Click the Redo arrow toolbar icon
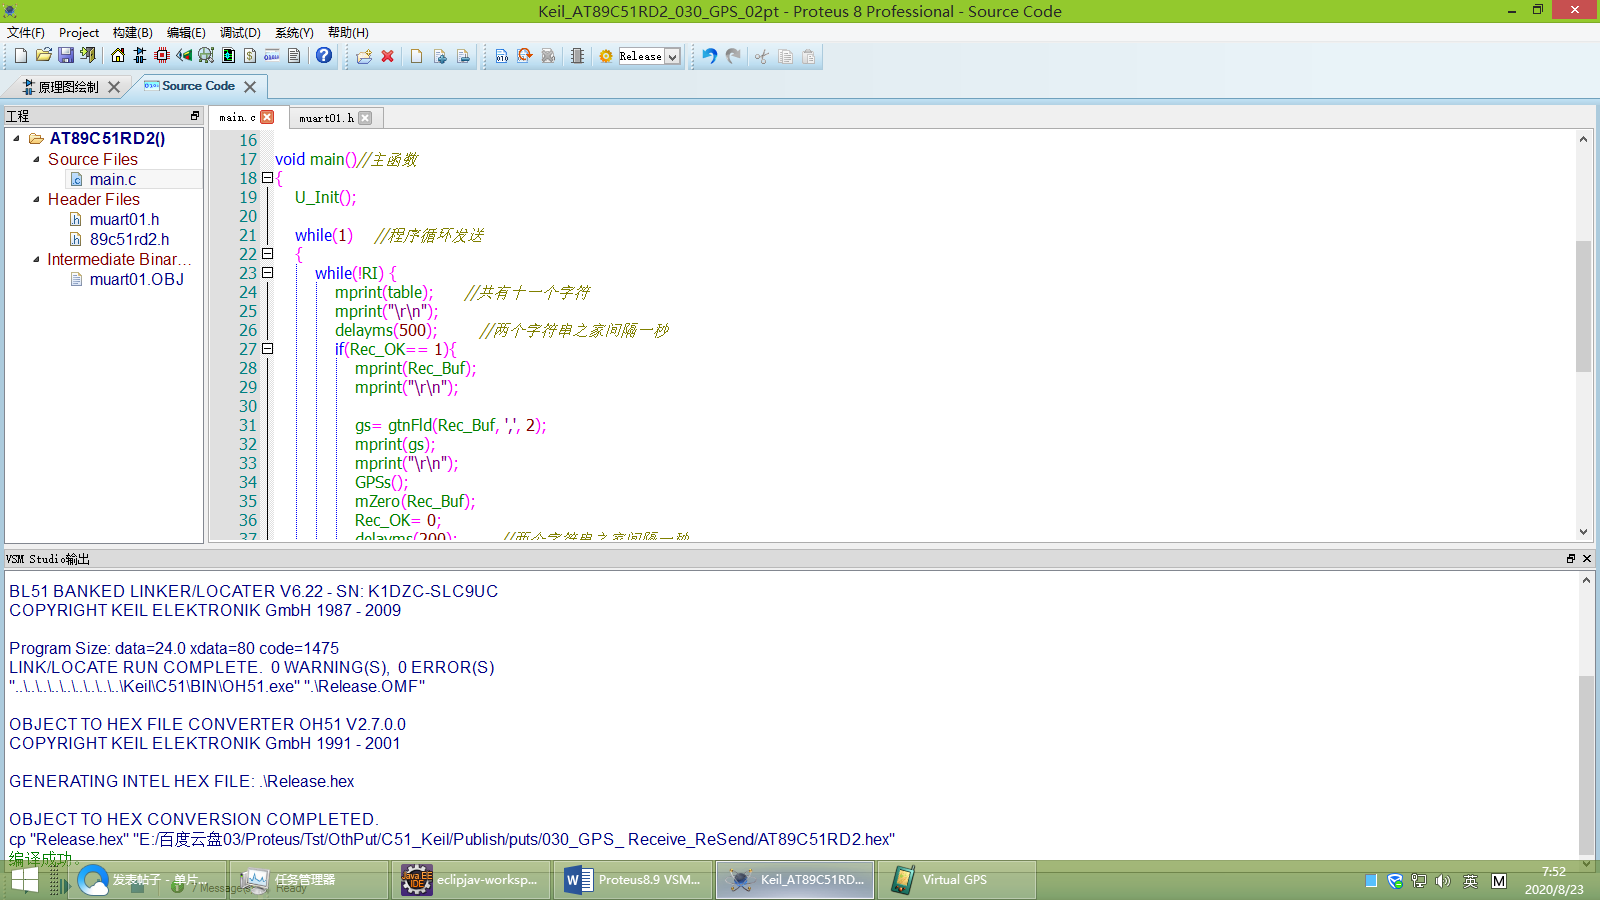Viewport: 1600px width, 900px height. tap(733, 56)
